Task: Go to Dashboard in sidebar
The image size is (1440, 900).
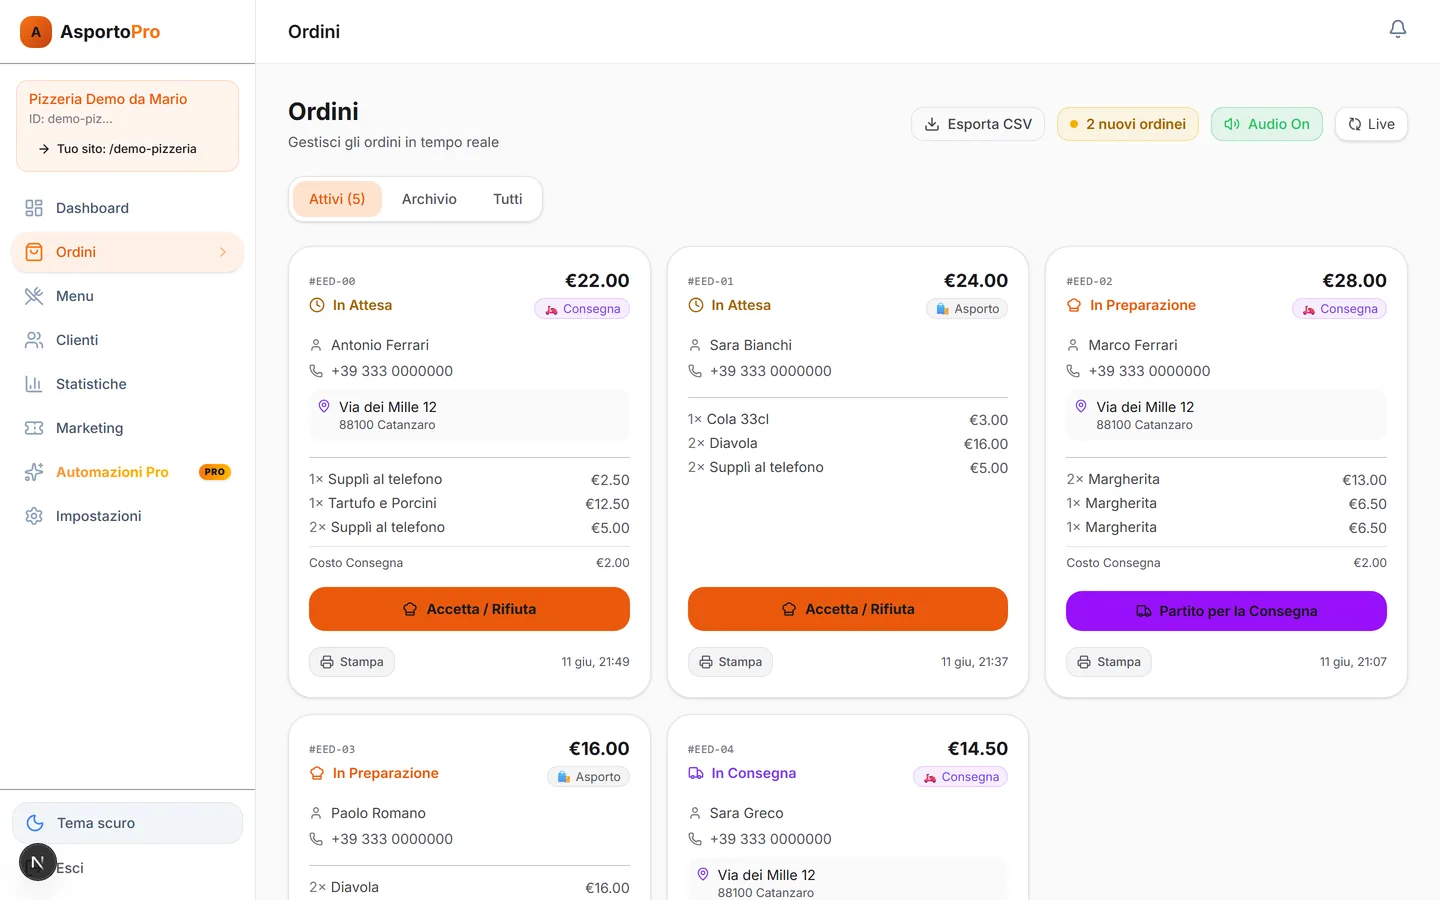Action: 127,208
